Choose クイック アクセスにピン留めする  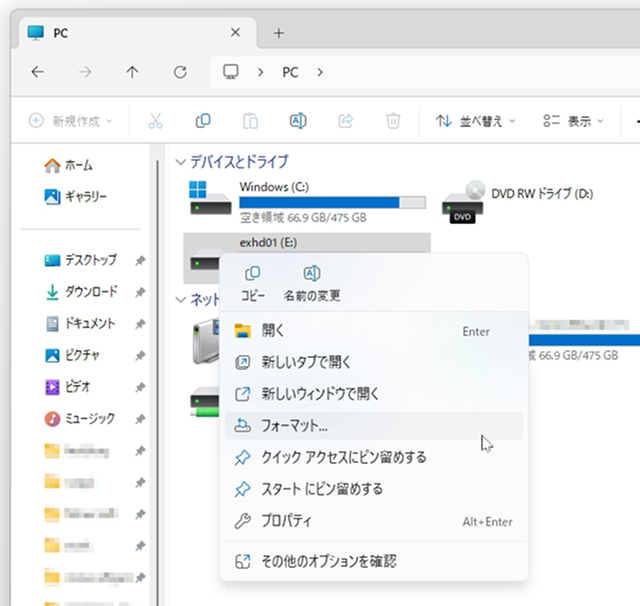[373, 457]
